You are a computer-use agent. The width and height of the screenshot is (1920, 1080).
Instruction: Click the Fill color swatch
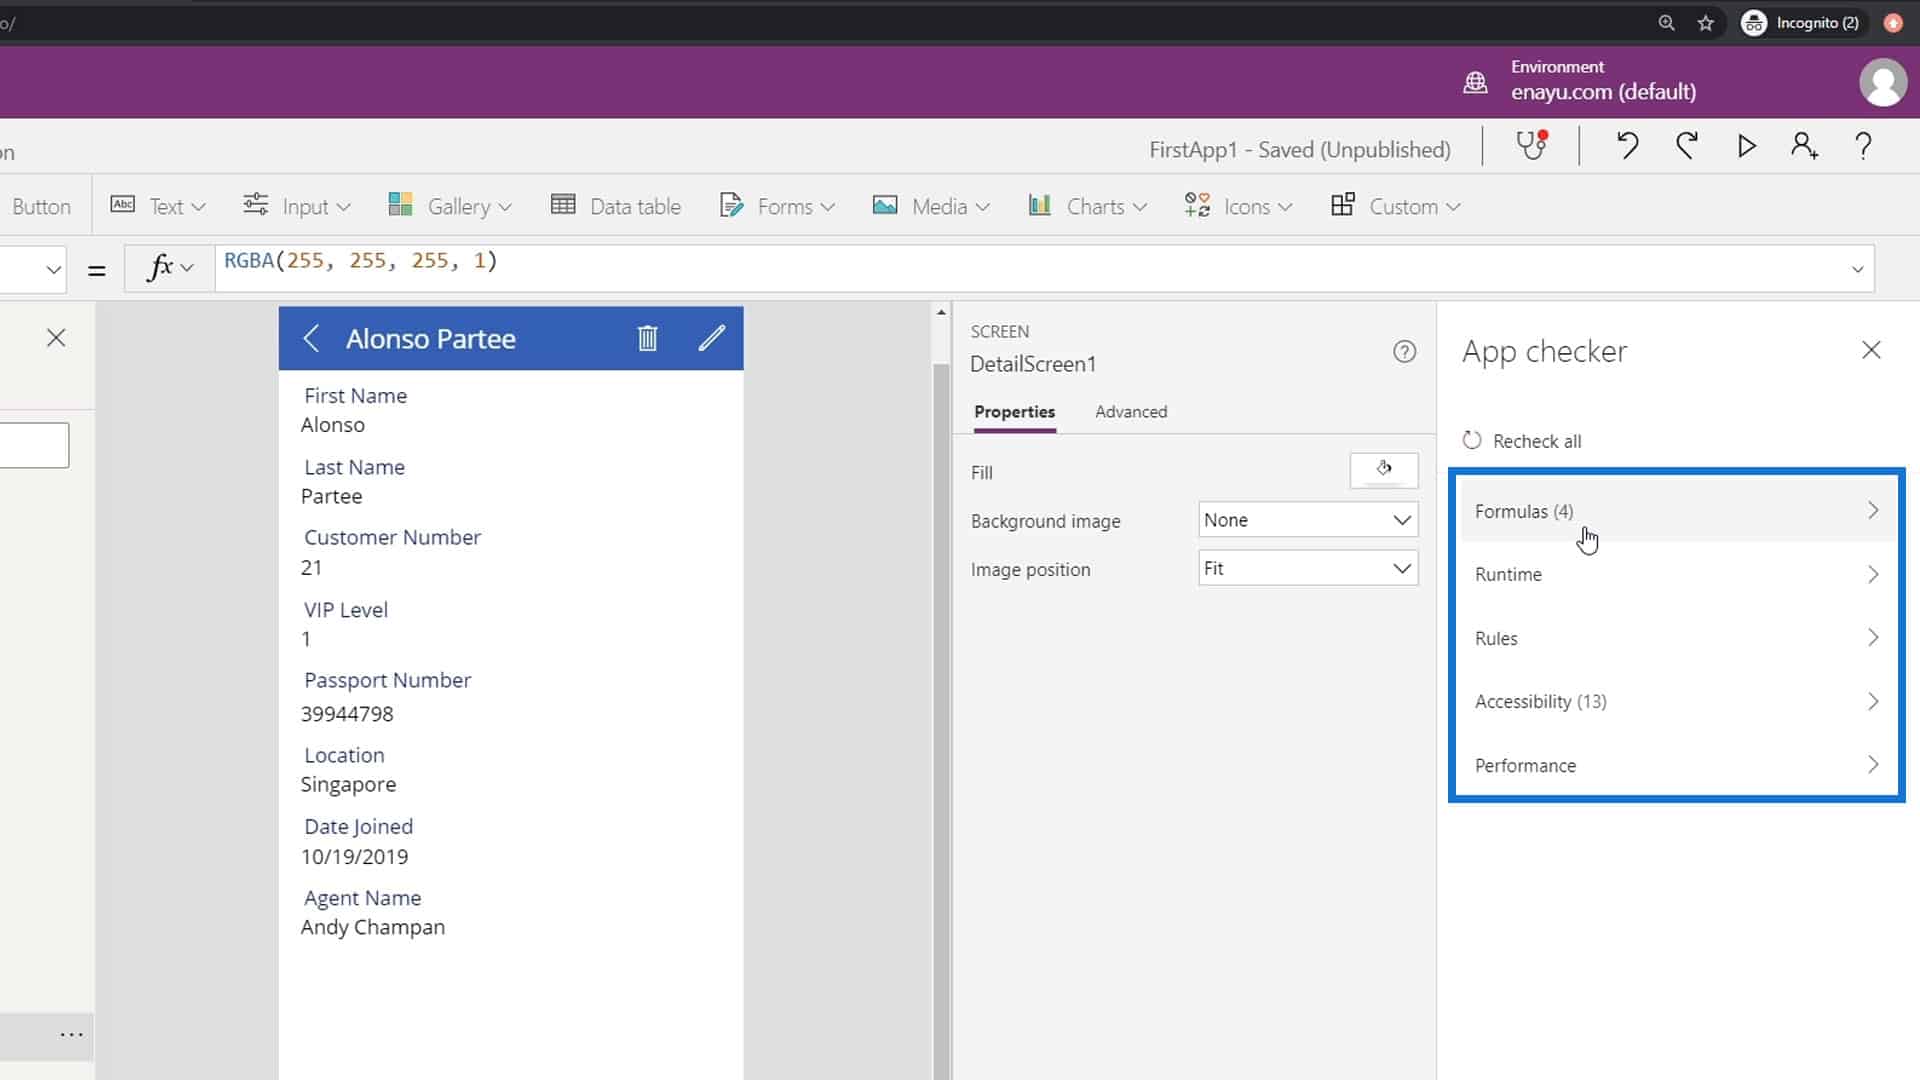[x=1385, y=471]
